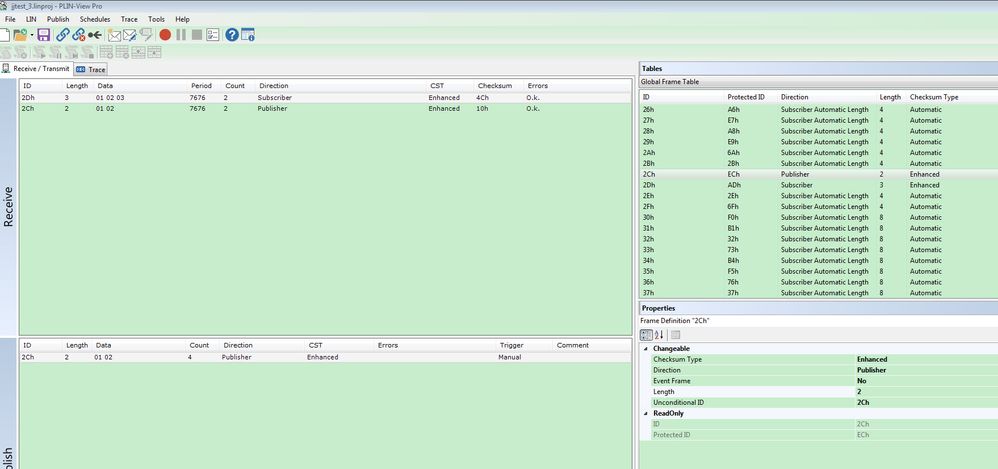This screenshot has height=469, width=998.
Task: Start trace recording with the red circle button
Action: click(x=165, y=34)
